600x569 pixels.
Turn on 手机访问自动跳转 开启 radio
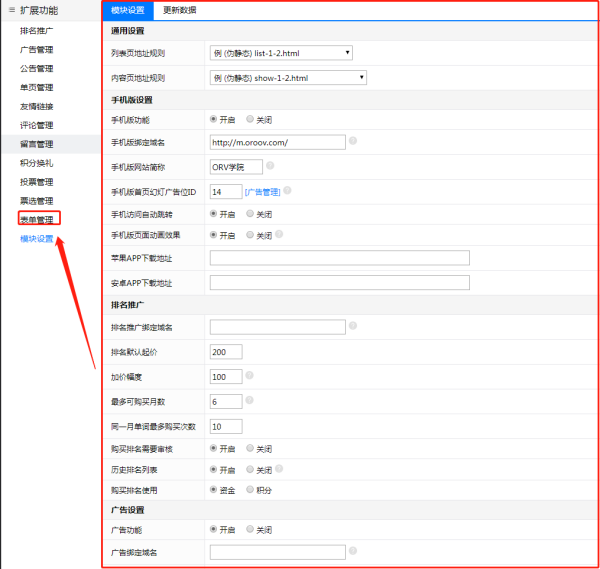[214, 214]
